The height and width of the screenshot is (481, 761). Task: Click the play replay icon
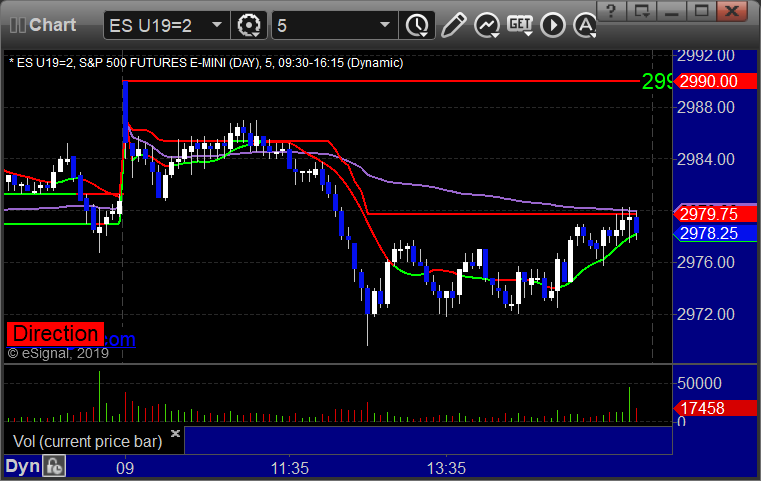(553, 25)
